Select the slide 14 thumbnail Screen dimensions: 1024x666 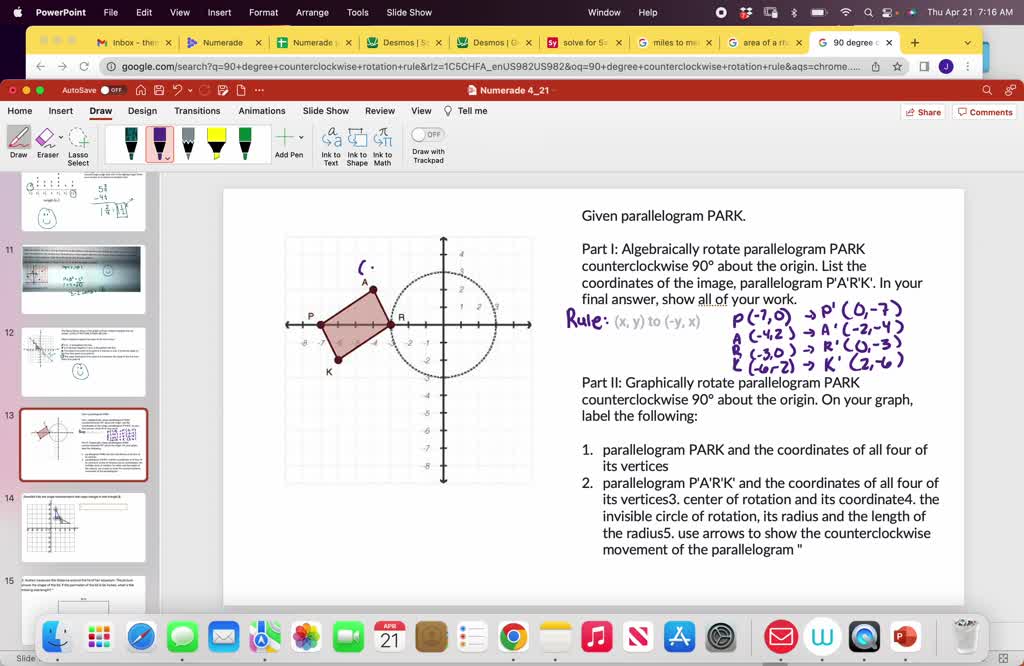[84, 527]
